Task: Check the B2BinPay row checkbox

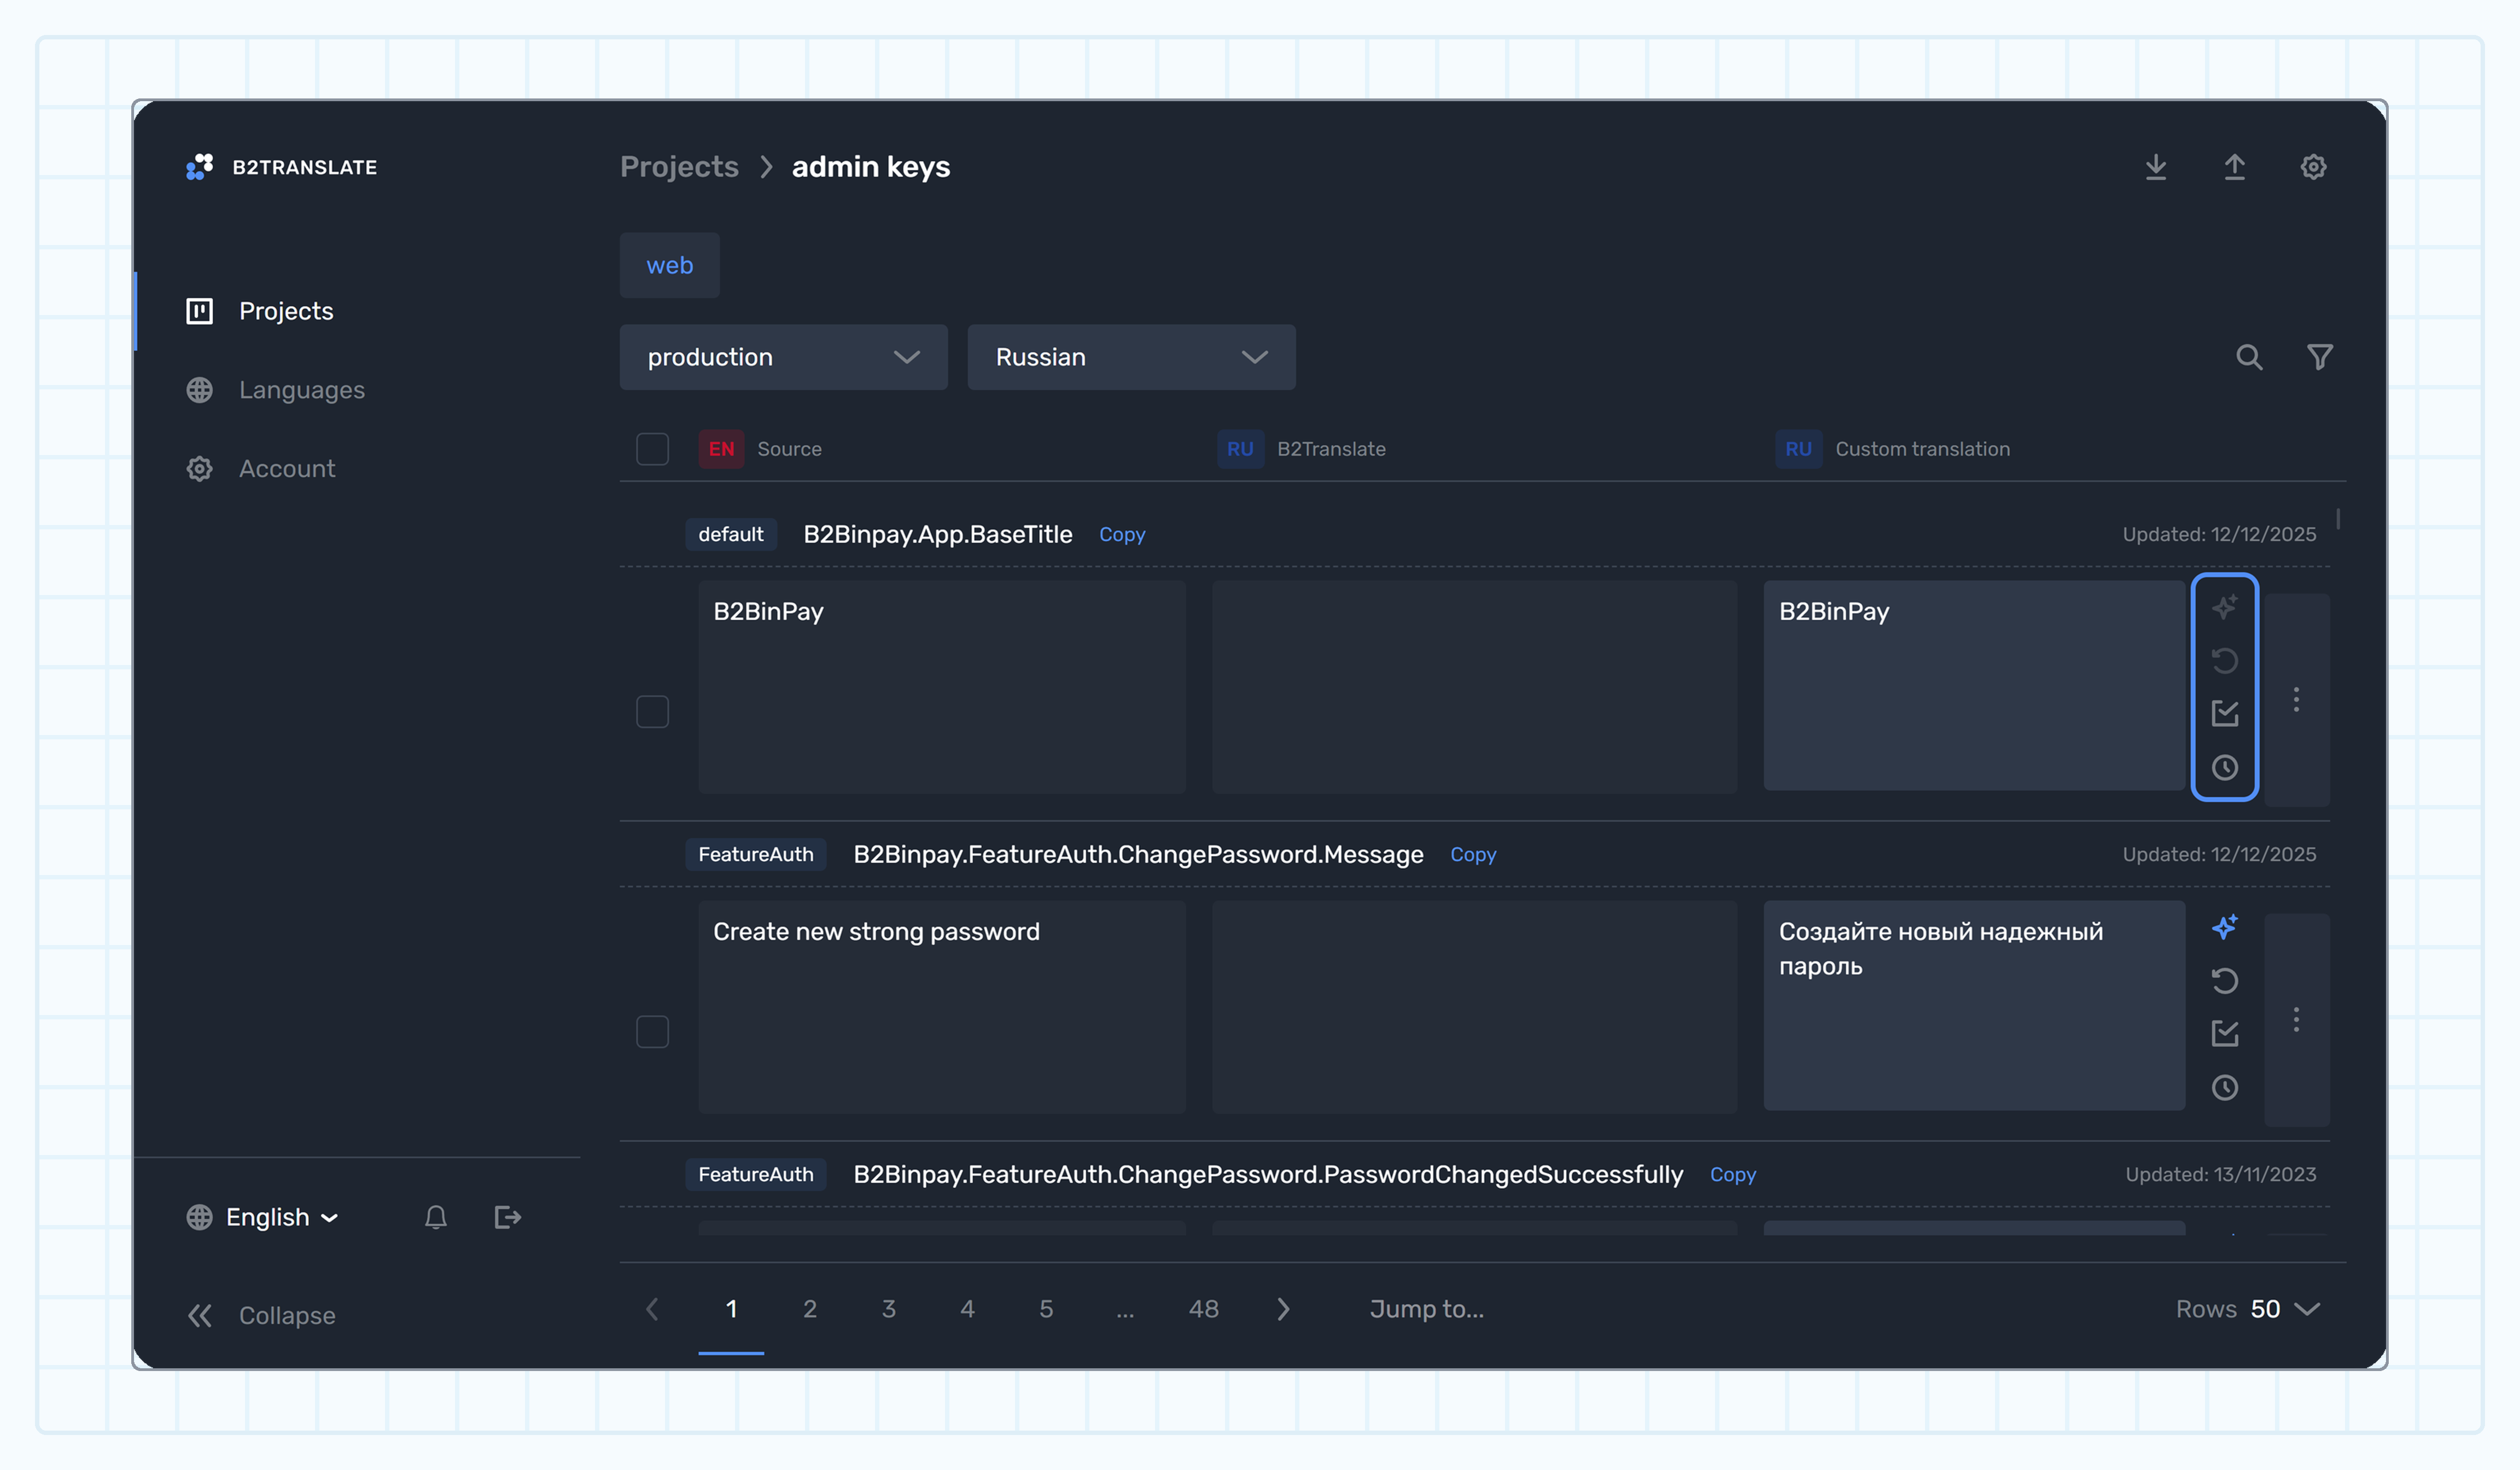Action: click(652, 712)
